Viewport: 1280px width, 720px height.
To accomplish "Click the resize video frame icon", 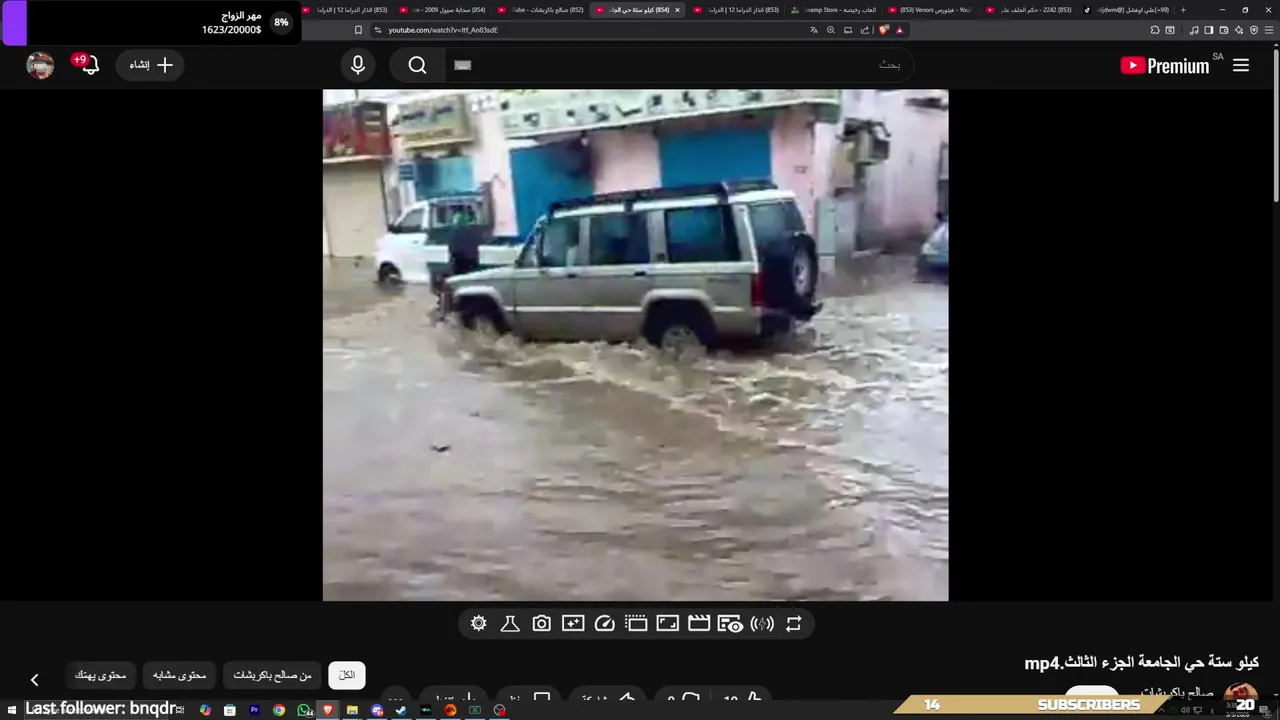I will tap(667, 624).
